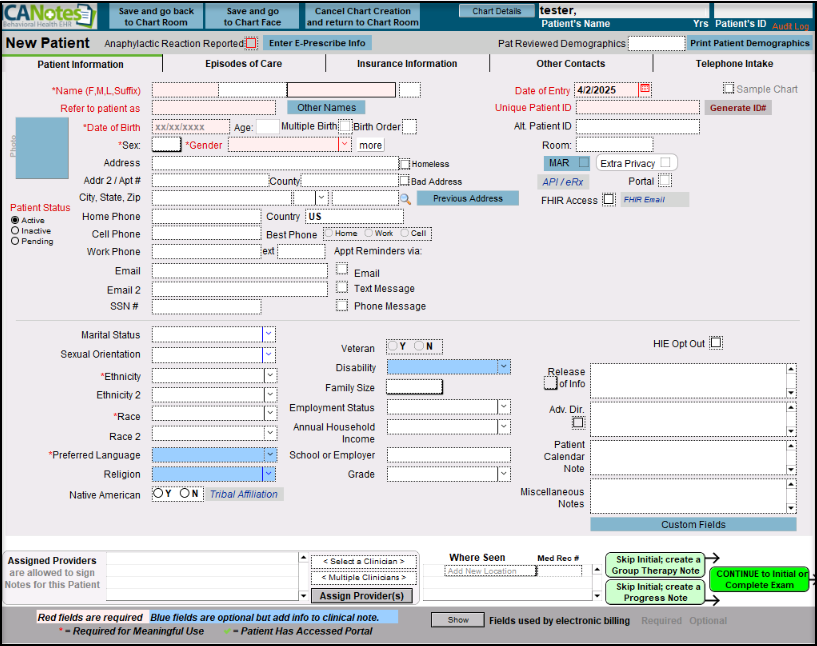Click the Generate ID# button
Screen dimensions: 817x646
pyautogui.click(x=738, y=108)
